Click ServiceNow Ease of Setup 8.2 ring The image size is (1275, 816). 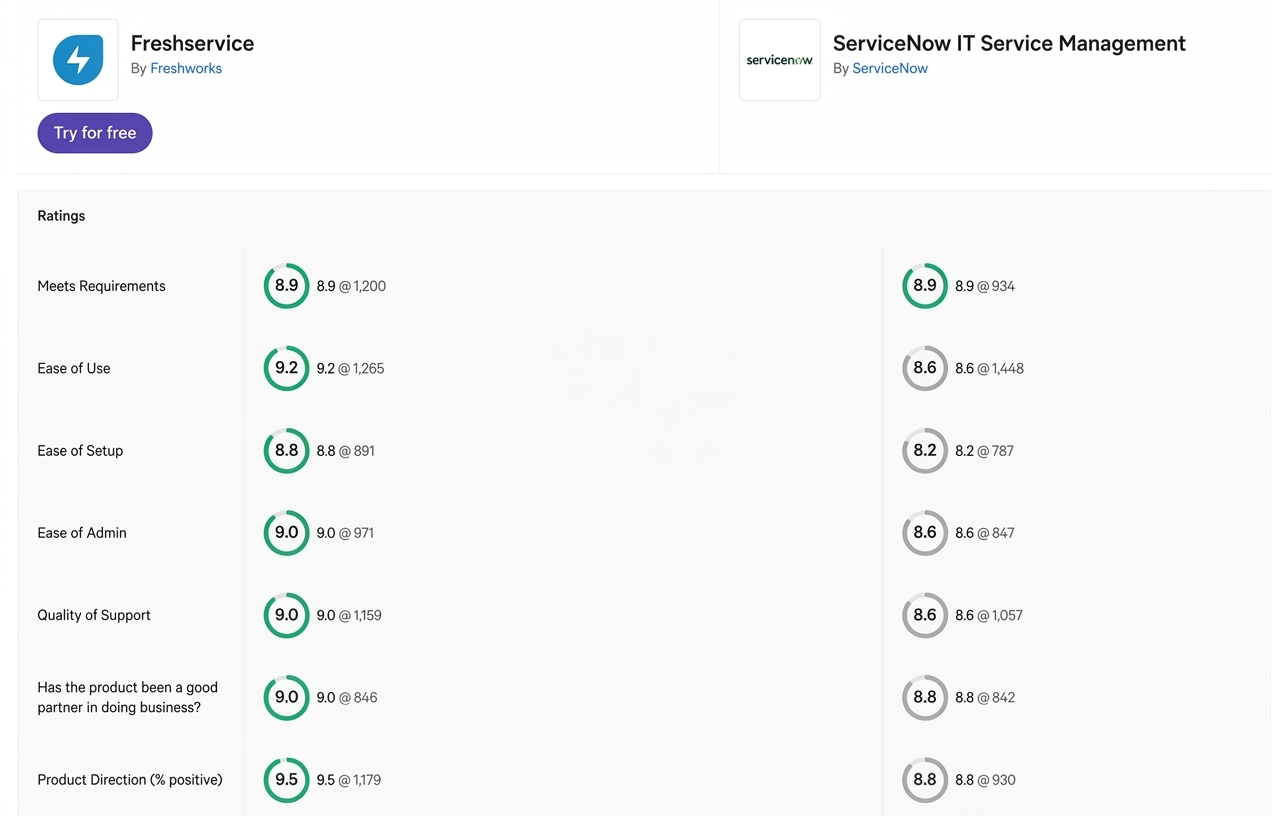tap(925, 451)
